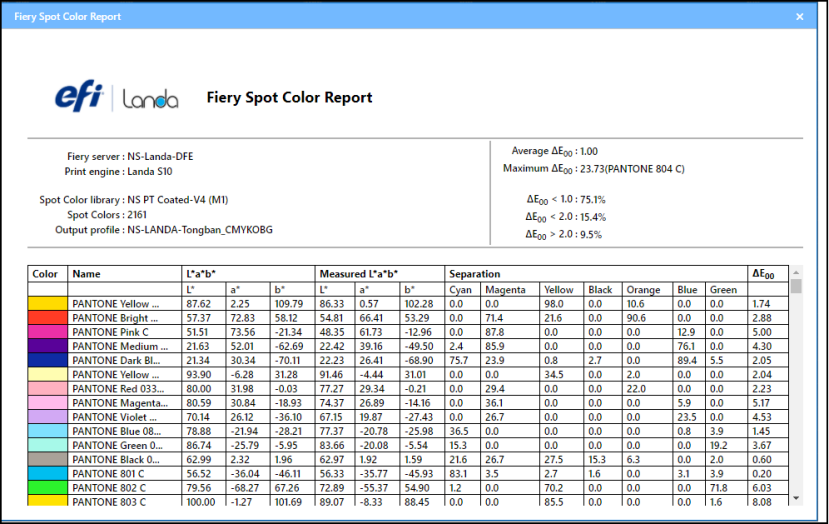This screenshot has width=829, height=524.
Task: Select the PANTONE Black 0 swatch
Action: [x=47, y=459]
